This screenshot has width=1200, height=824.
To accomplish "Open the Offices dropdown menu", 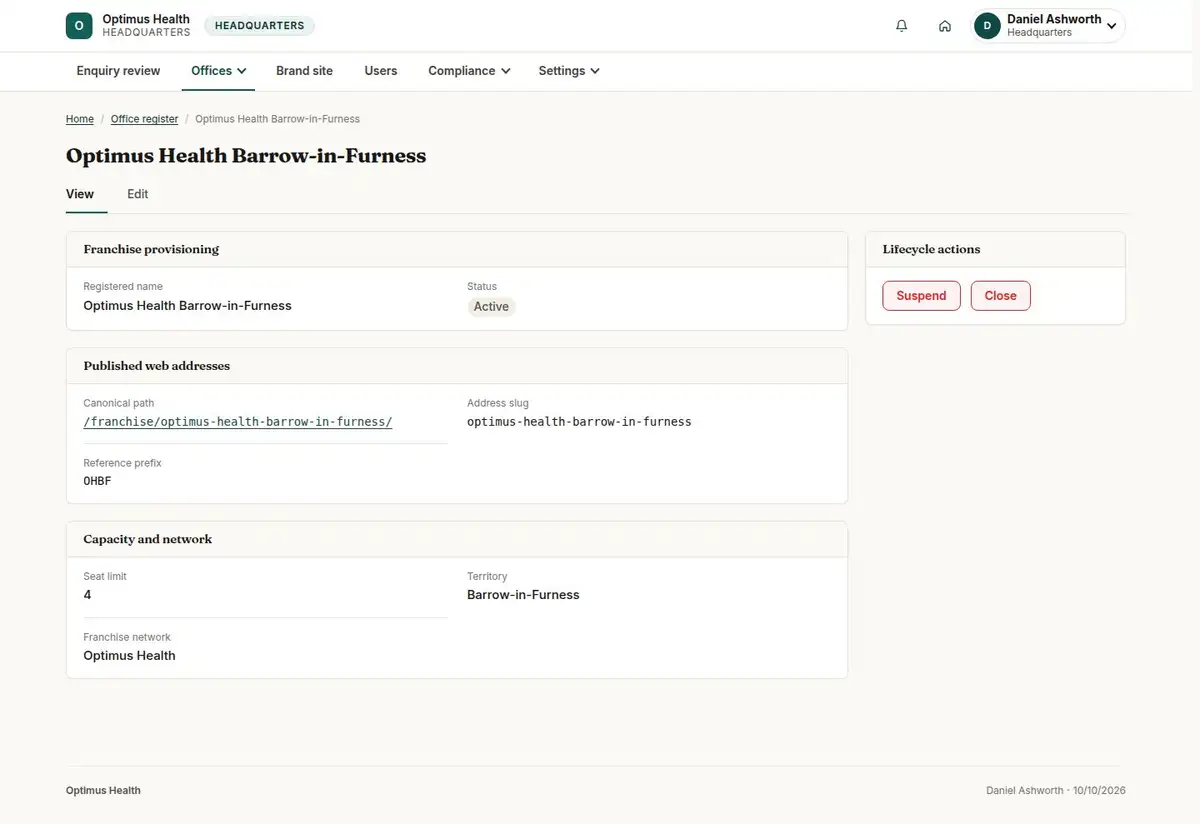I will 219,71.
